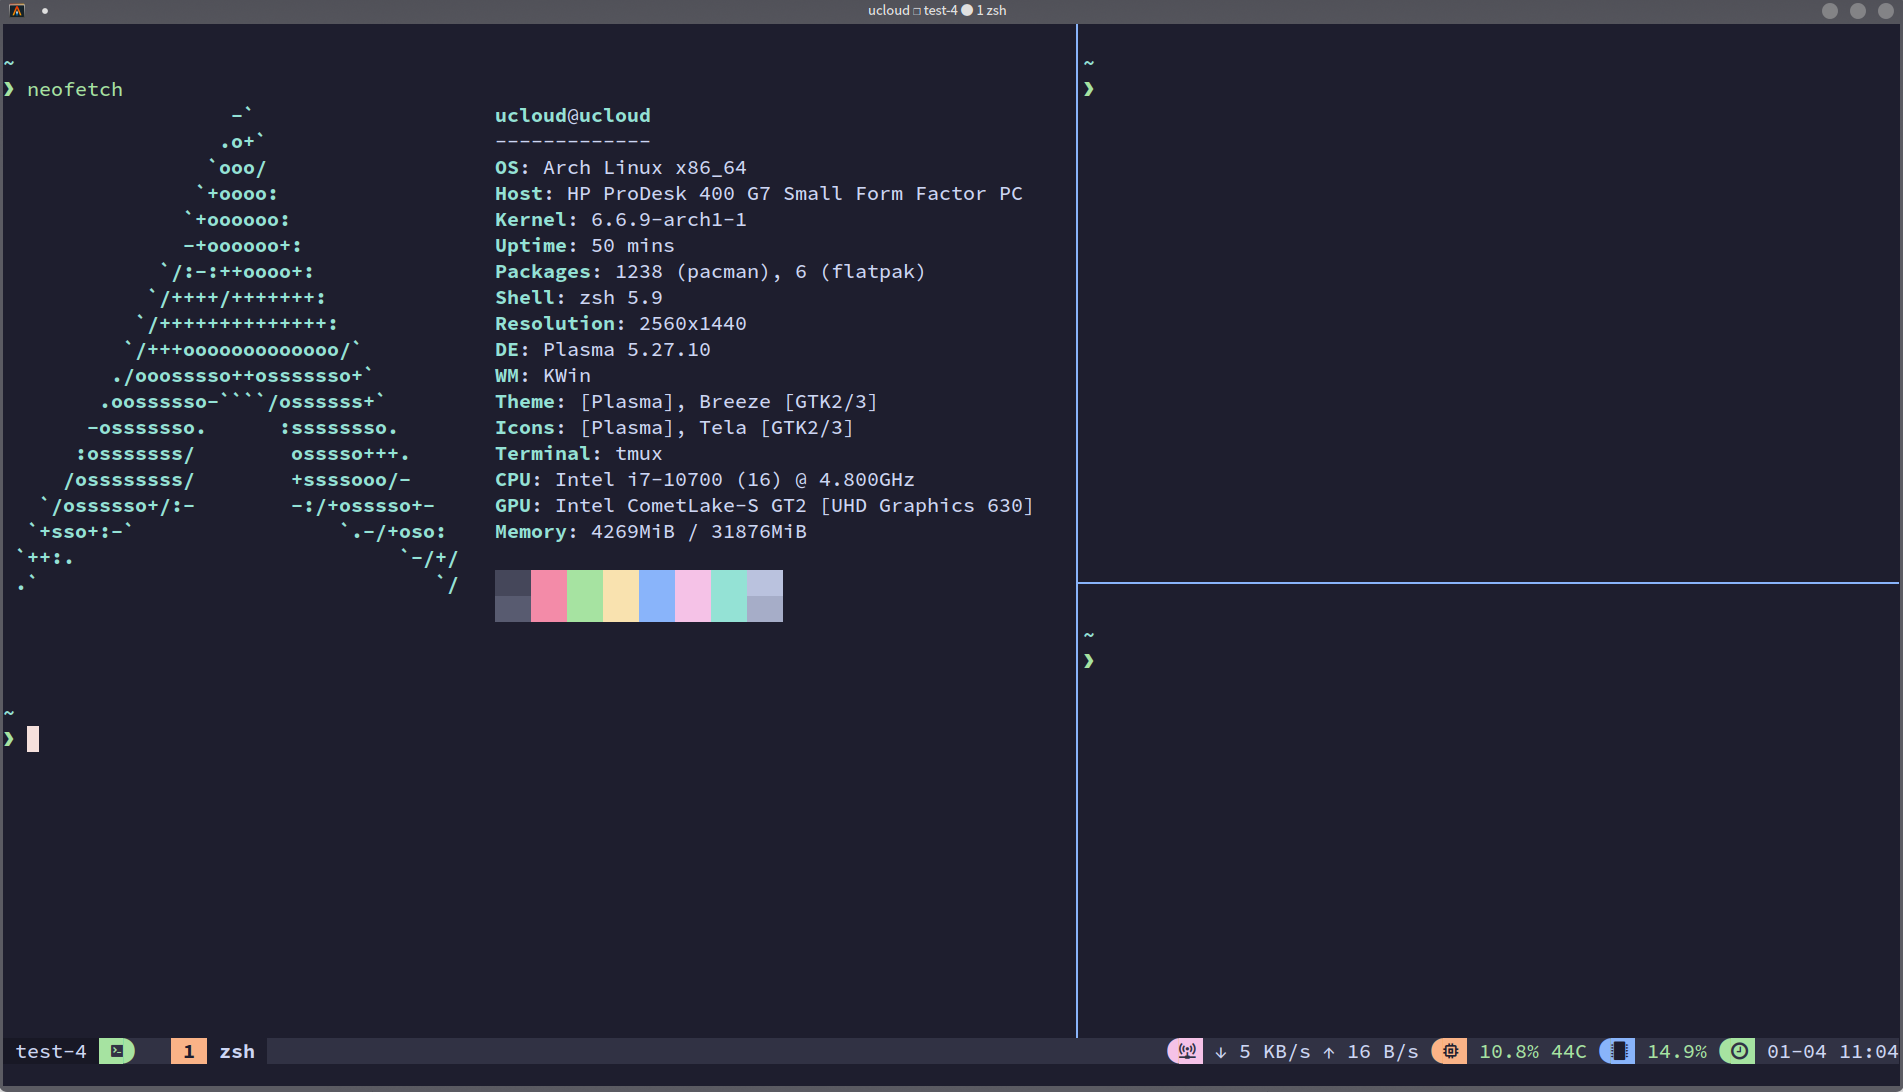Click the DE: Plasma 5.27.10 line

[603, 349]
